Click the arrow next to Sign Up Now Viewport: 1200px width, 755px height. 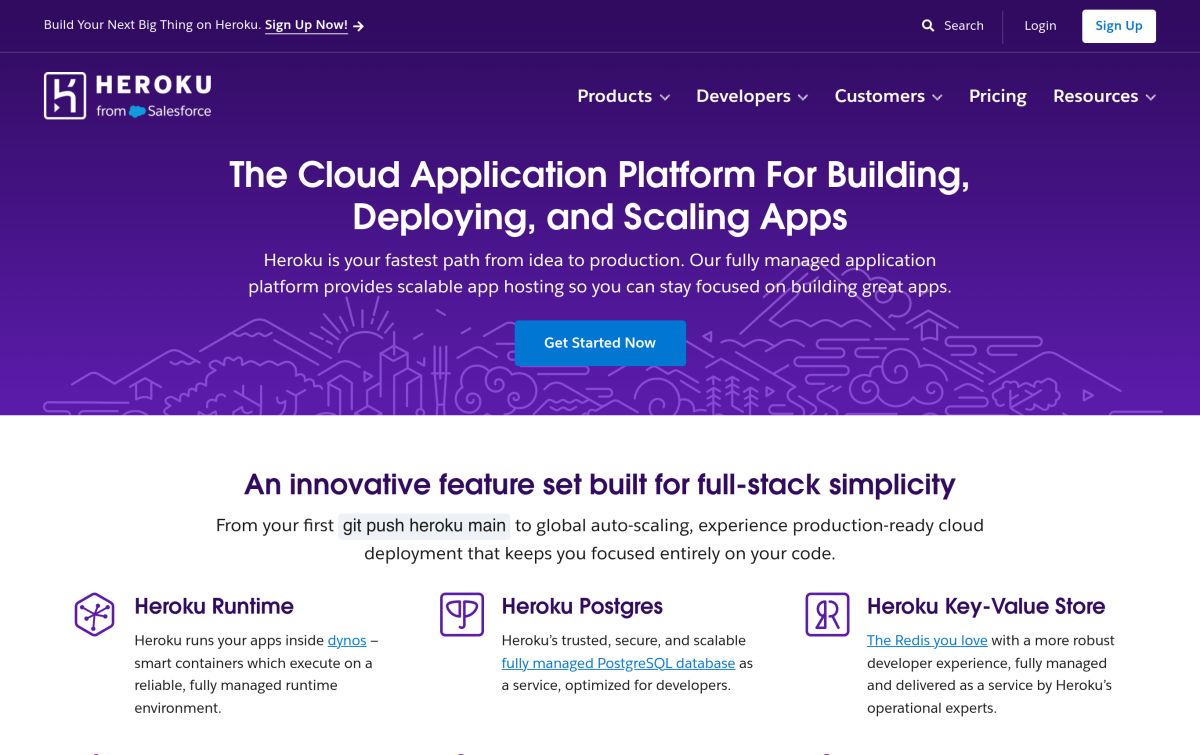pos(359,26)
